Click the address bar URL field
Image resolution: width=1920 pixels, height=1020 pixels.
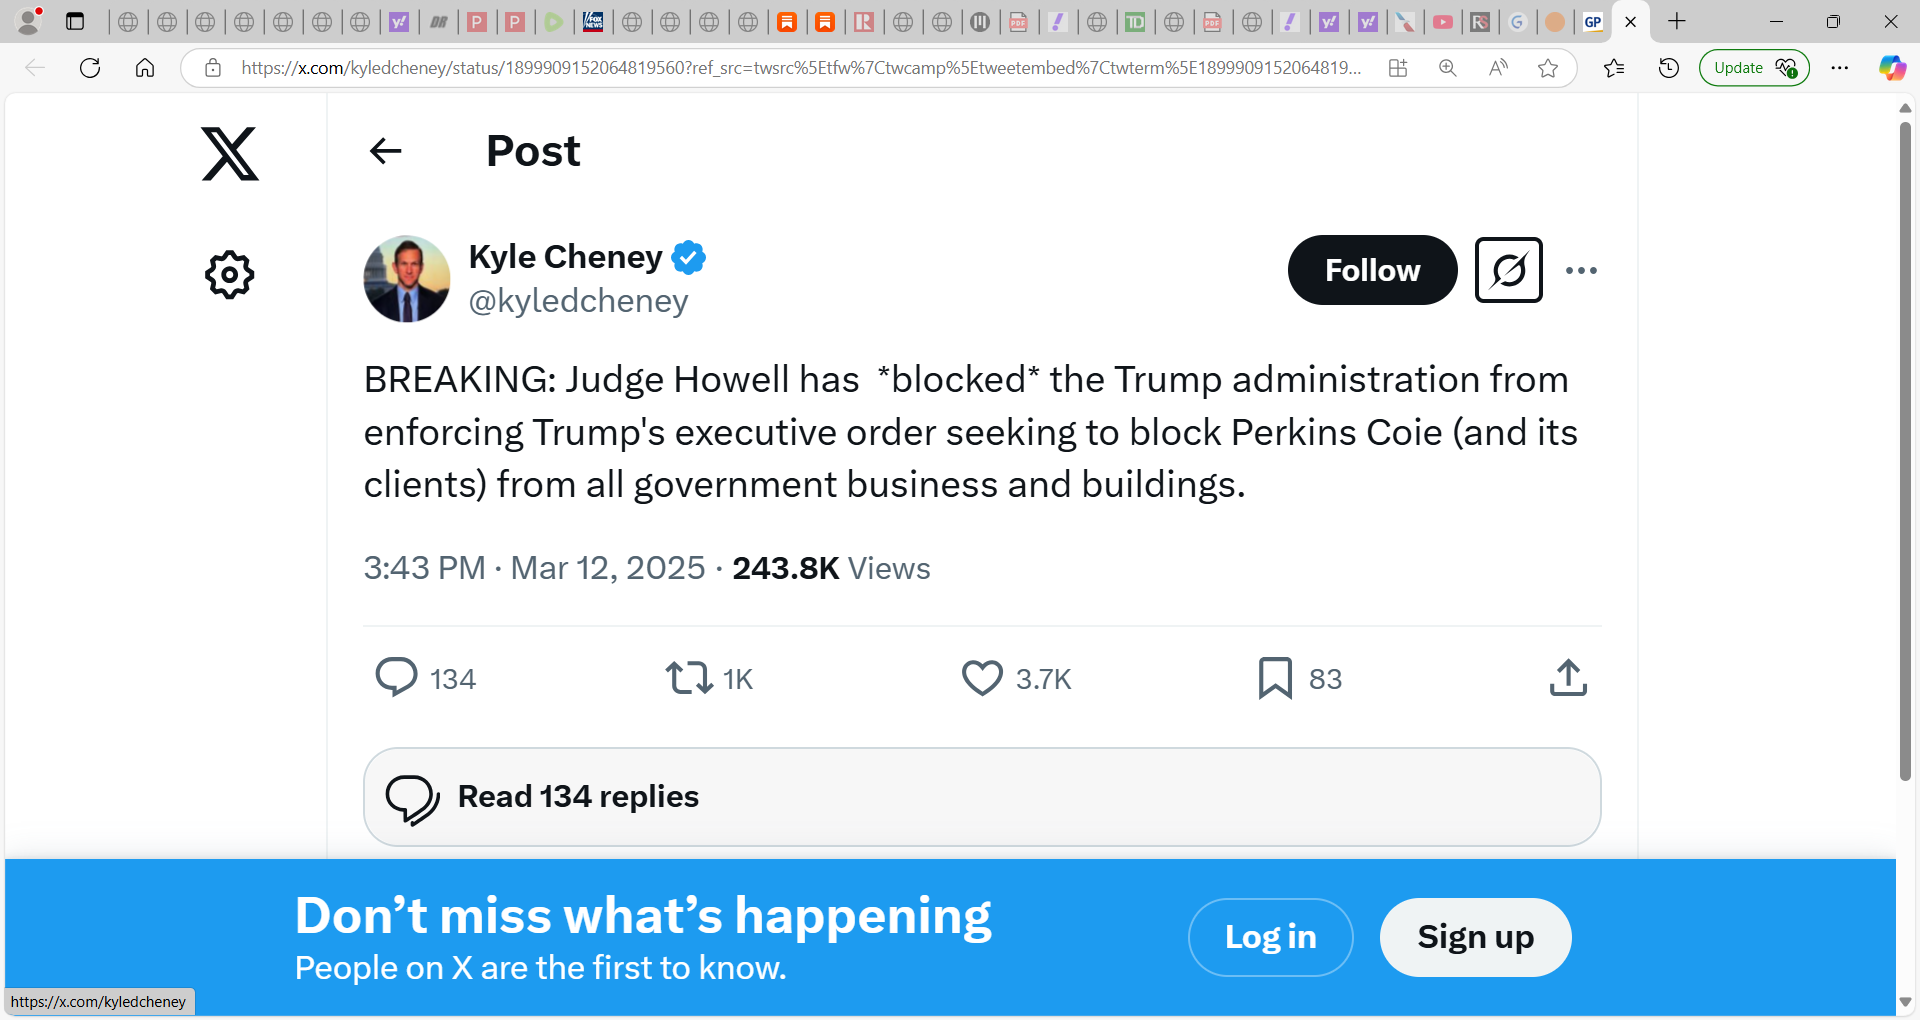[x=800, y=67]
